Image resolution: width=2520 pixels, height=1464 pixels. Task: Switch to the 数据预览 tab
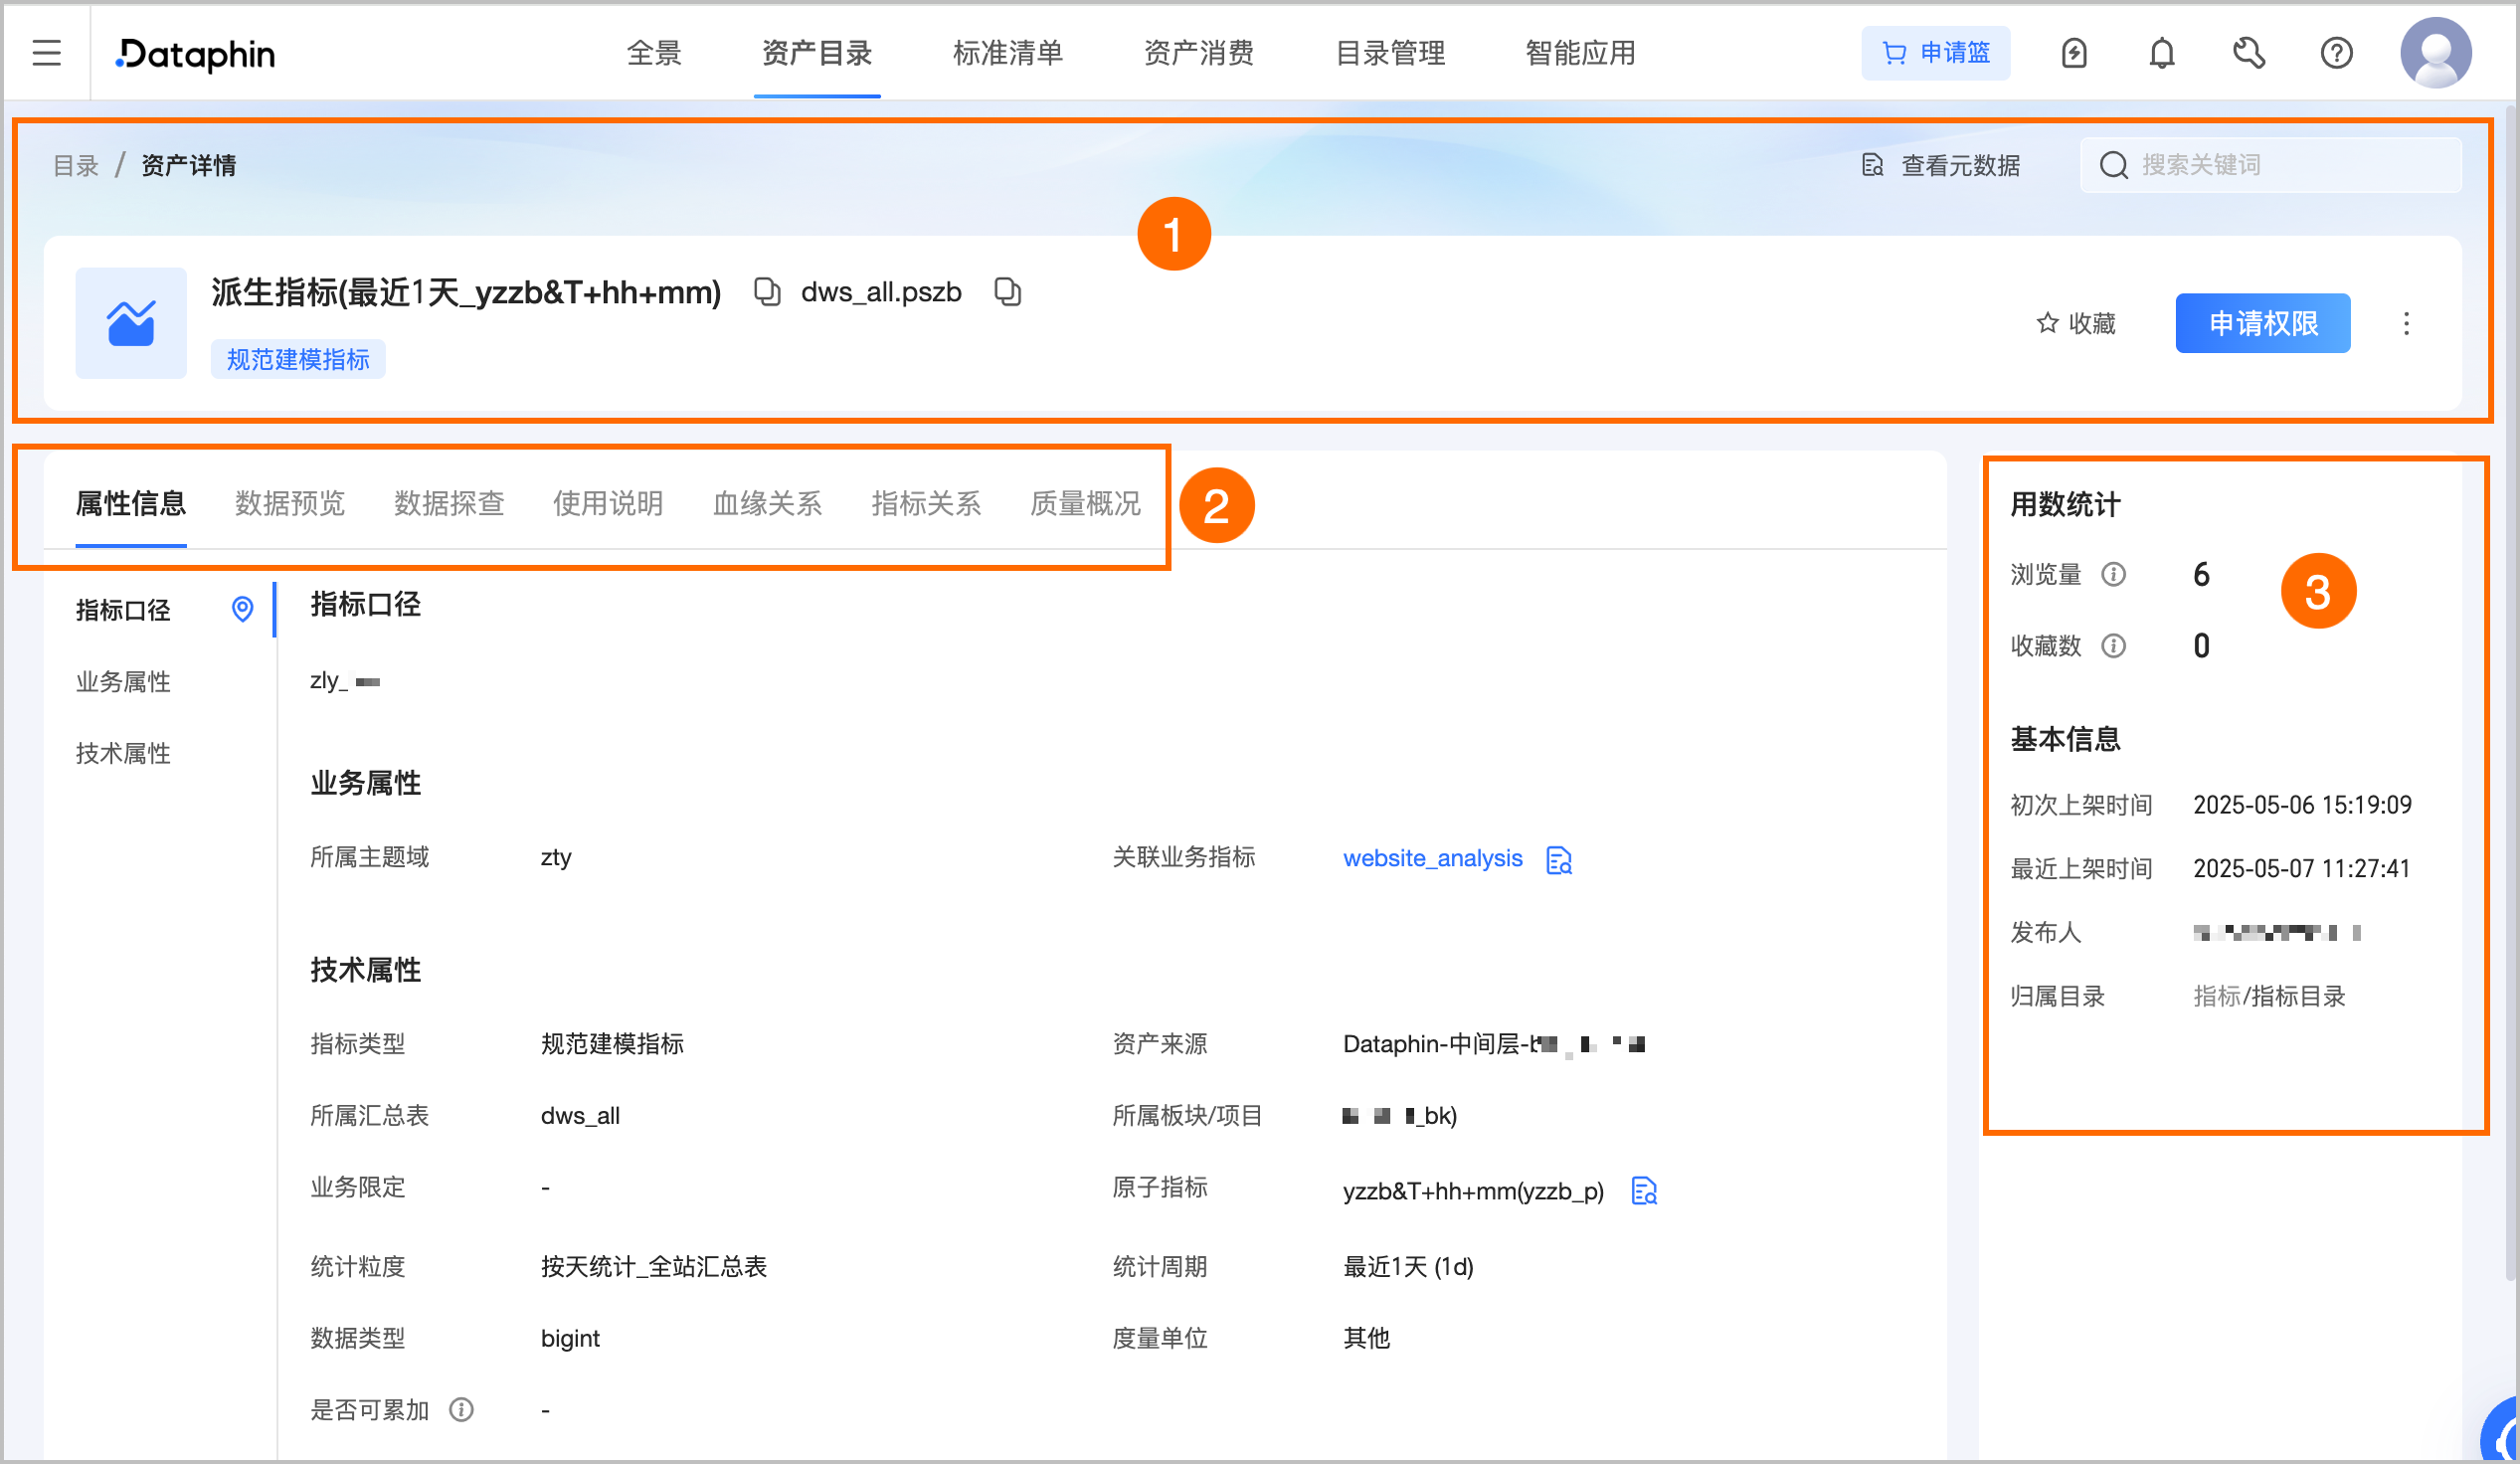[x=290, y=504]
